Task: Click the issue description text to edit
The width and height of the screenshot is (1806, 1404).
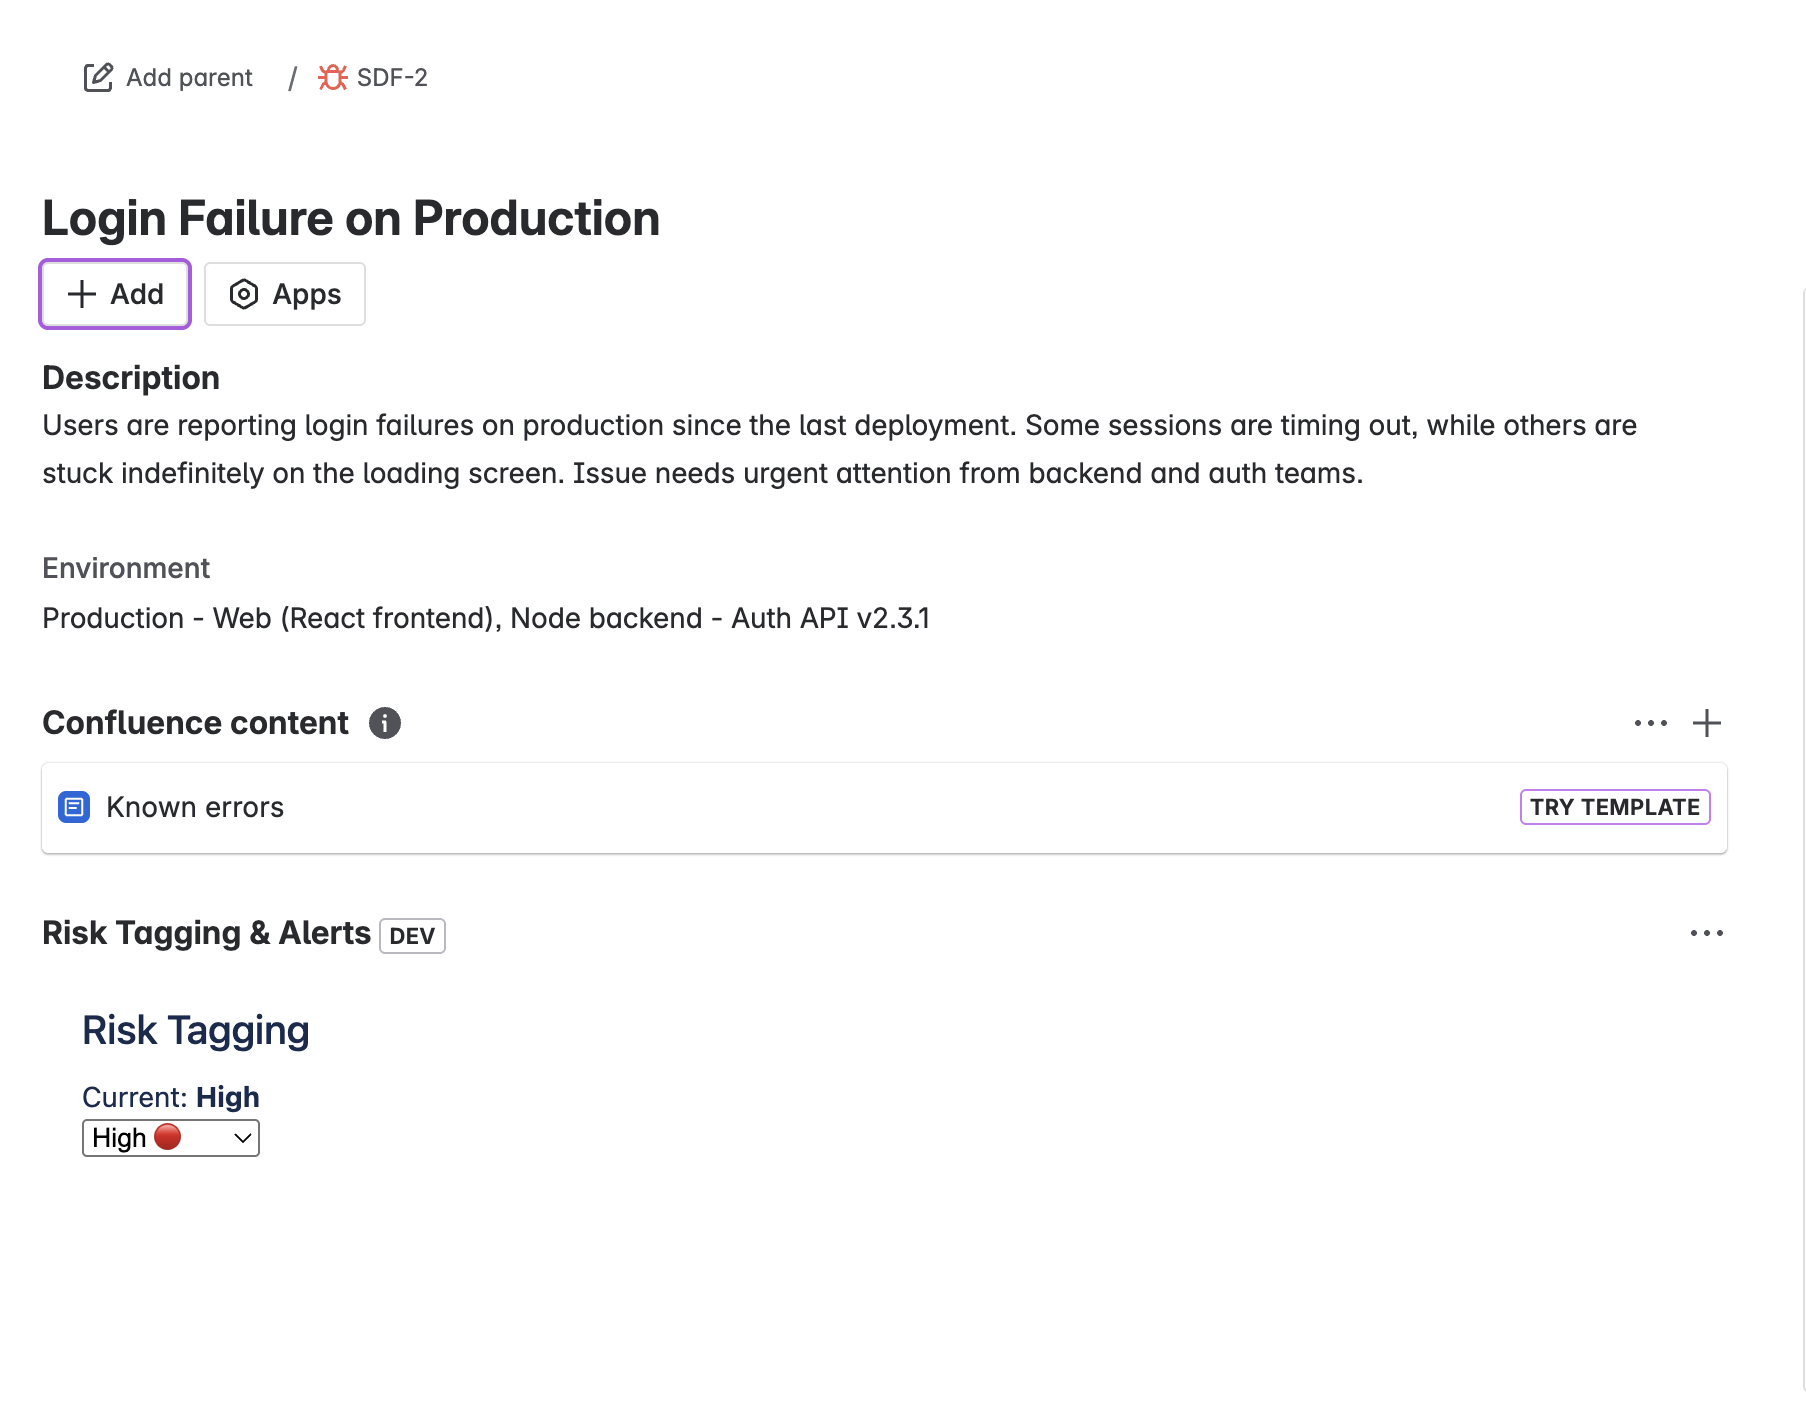Action: pos(700,449)
